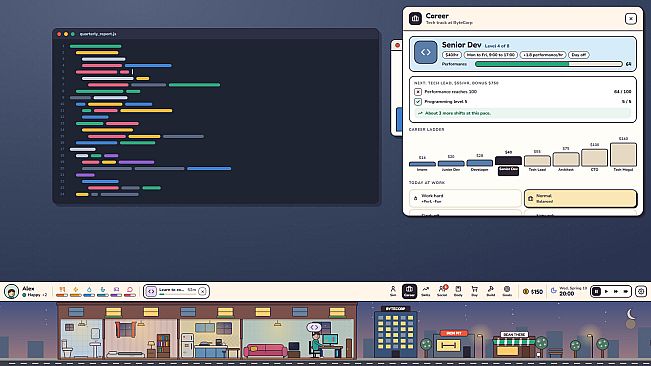Pause the game time
Screen dimensions: 651x366
(x=596, y=291)
